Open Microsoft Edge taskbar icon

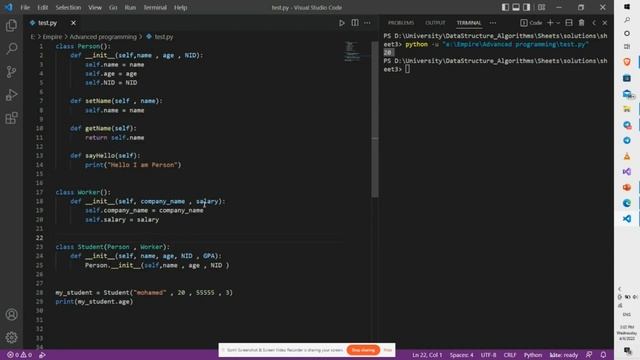click(x=627, y=203)
